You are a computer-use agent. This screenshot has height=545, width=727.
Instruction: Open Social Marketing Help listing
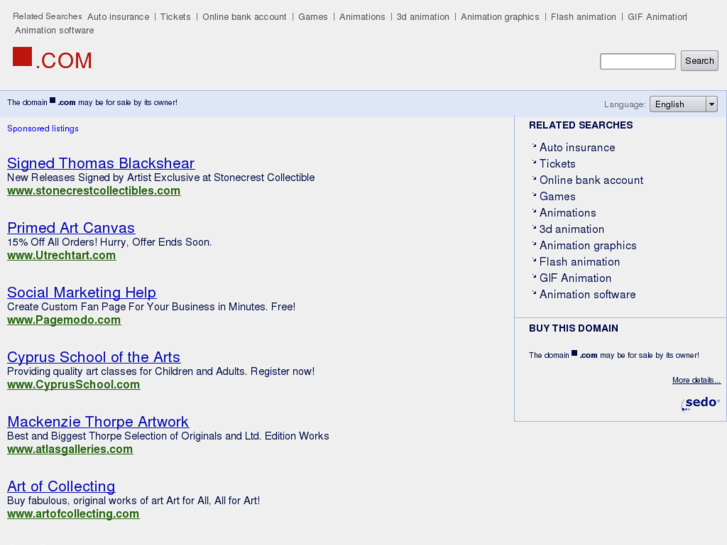(x=82, y=292)
